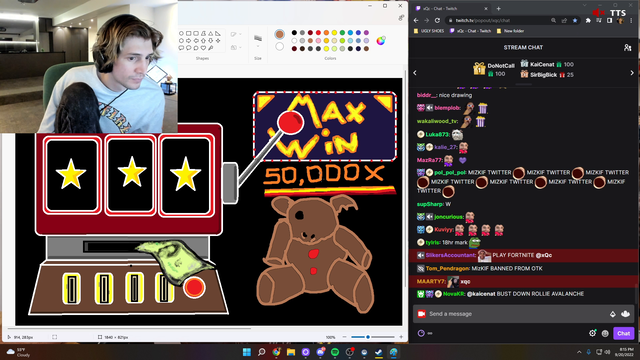640x360 pixels.
Task: Select the four-point star shape in Paint
Action: pos(218,41)
